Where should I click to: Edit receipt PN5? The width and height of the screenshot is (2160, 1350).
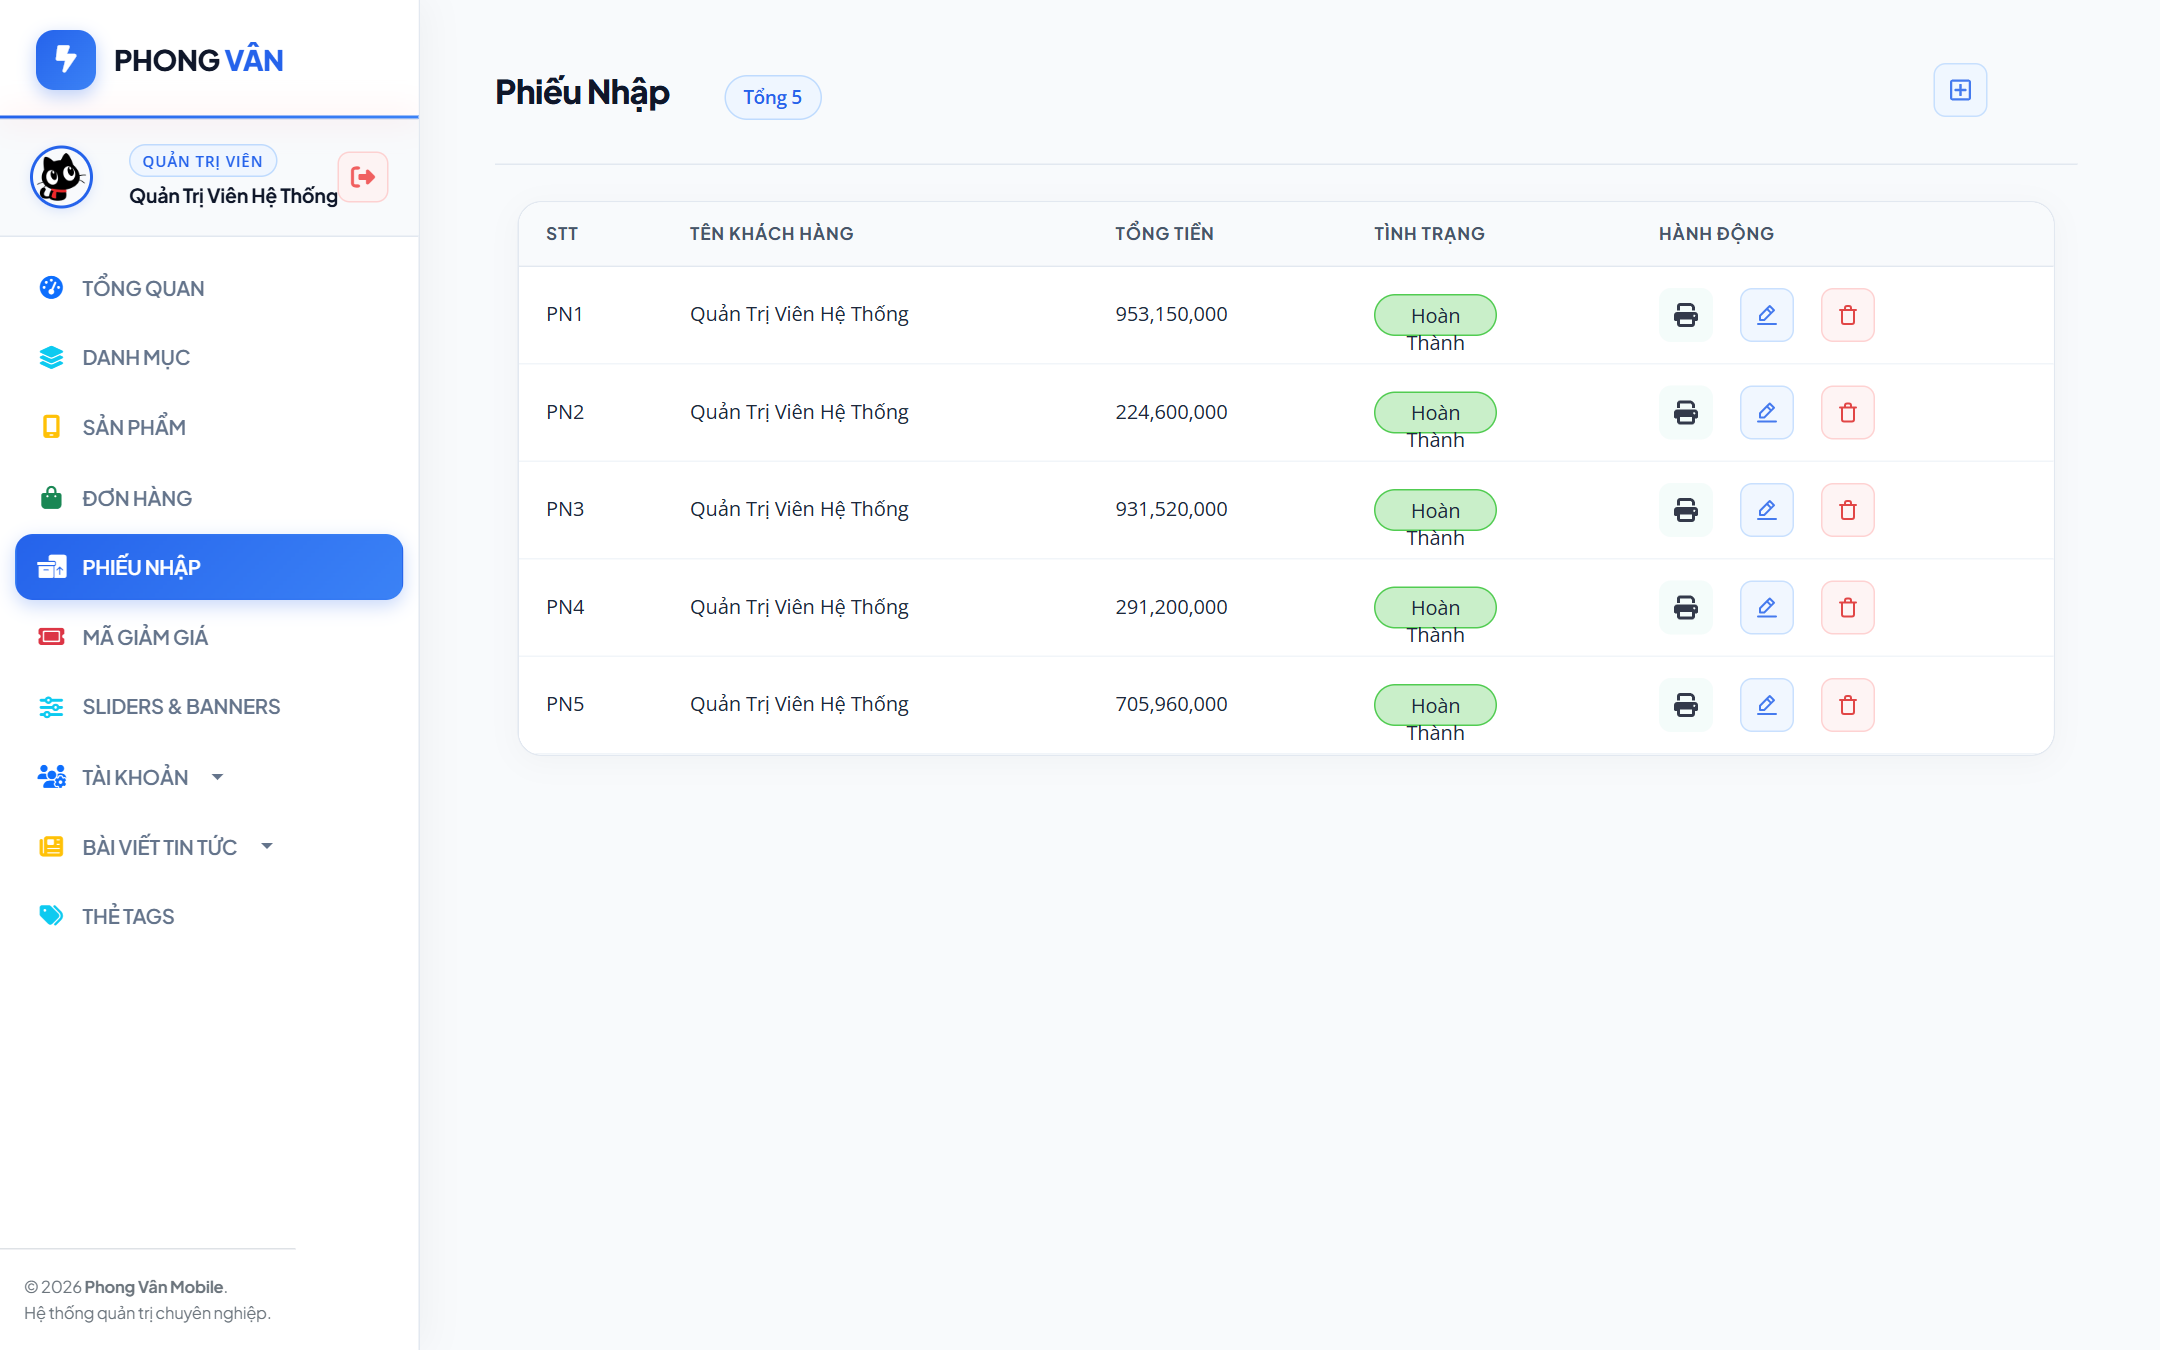coord(1767,705)
